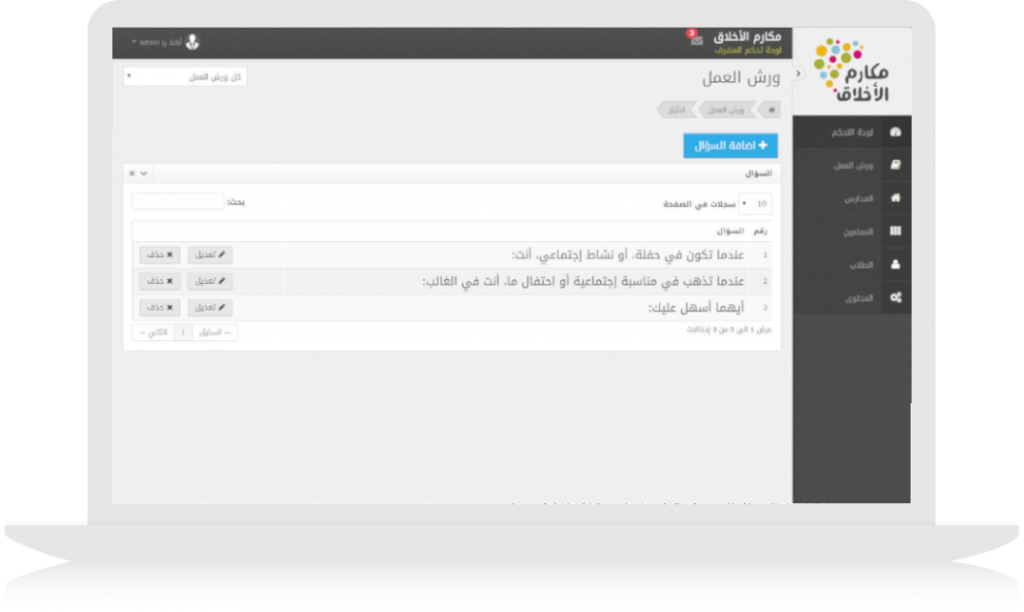Viewport: 1024px width, 612px height.
Task: Click the اضافة السؤال button
Action: [730, 146]
